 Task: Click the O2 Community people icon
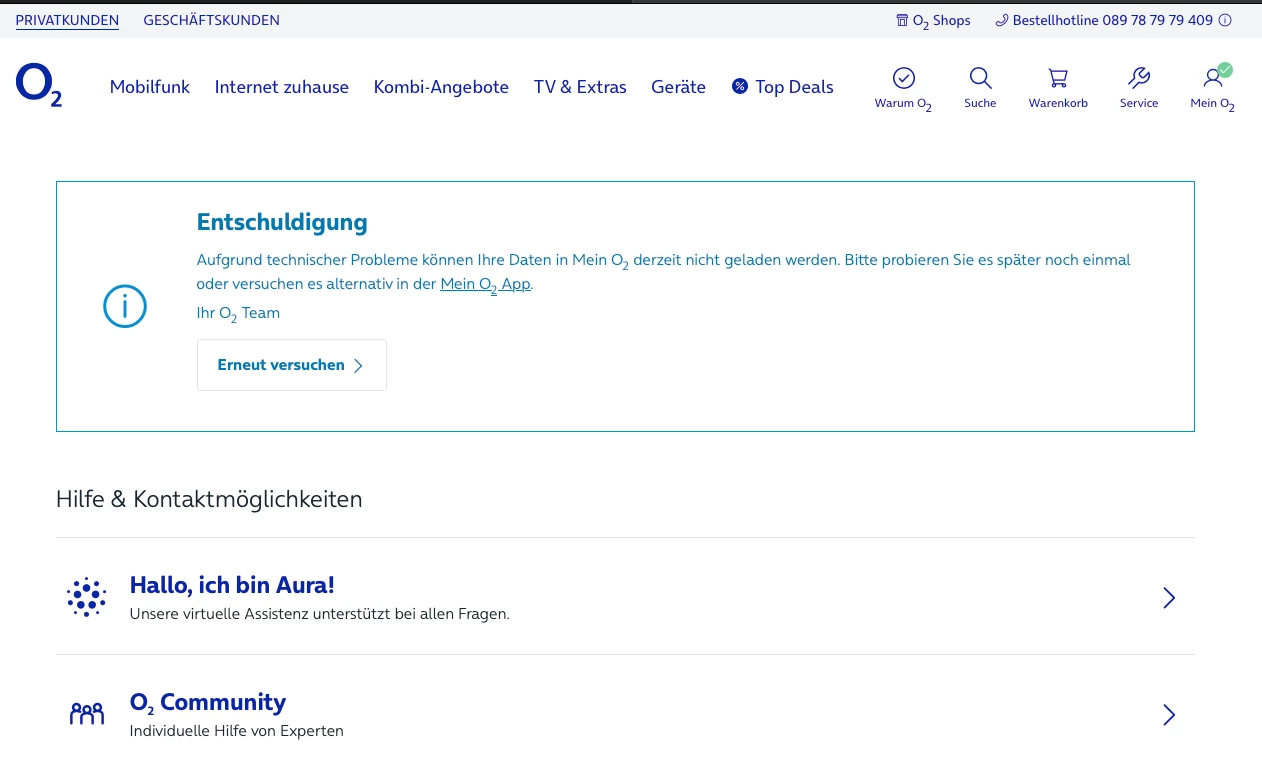(x=86, y=714)
